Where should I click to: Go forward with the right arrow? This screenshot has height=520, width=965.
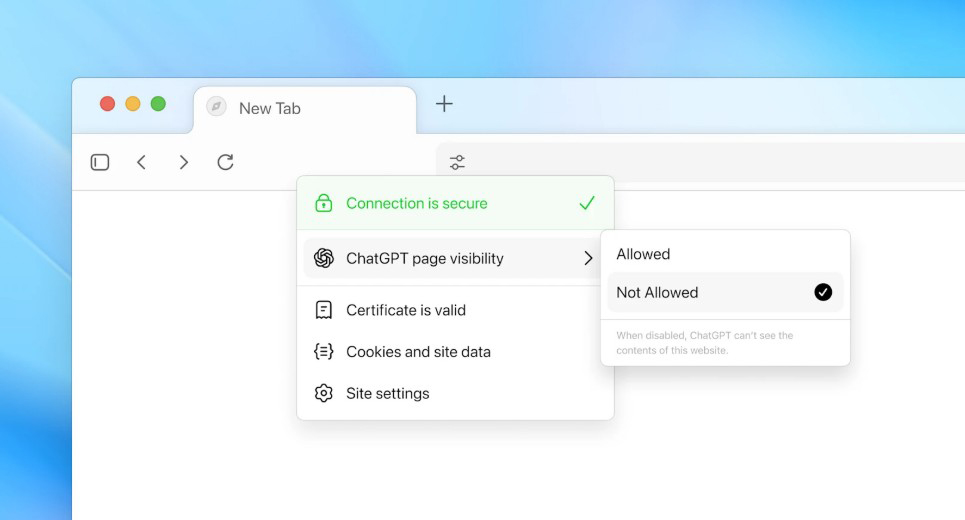pos(183,162)
